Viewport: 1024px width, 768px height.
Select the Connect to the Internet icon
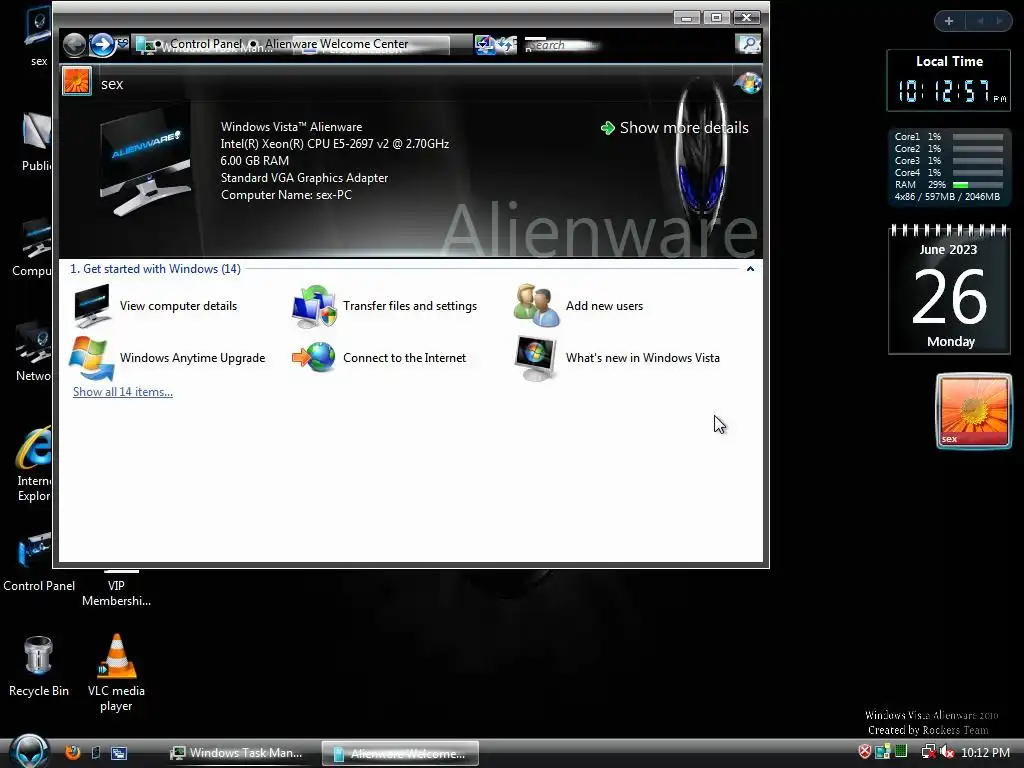coord(314,357)
